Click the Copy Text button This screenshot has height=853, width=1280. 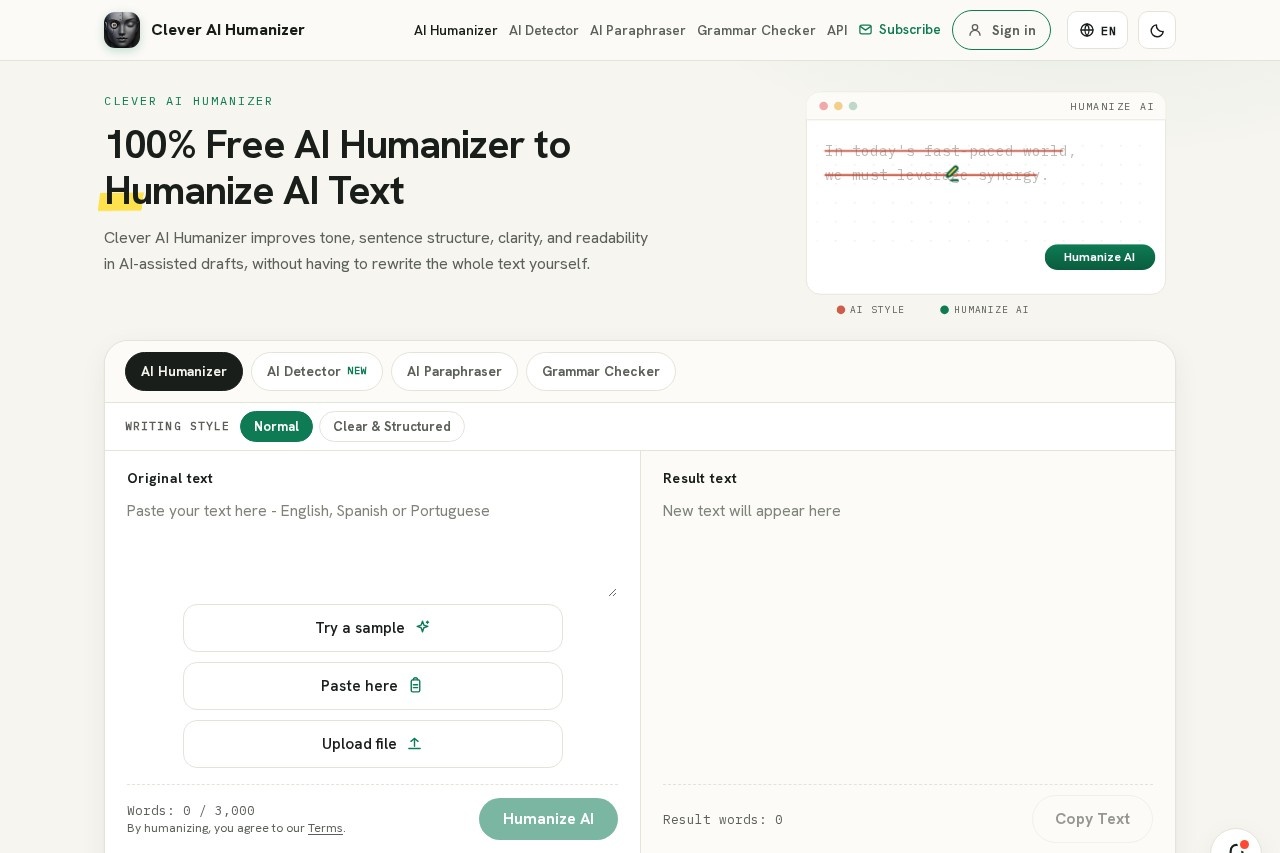click(1092, 819)
